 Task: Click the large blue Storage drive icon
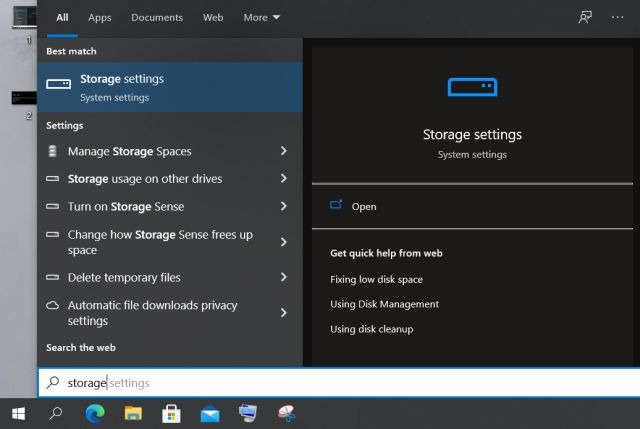pyautogui.click(x=472, y=87)
